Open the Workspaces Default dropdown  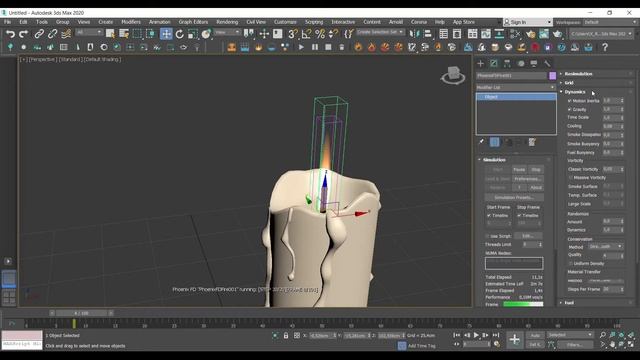pyautogui.click(x=610, y=22)
